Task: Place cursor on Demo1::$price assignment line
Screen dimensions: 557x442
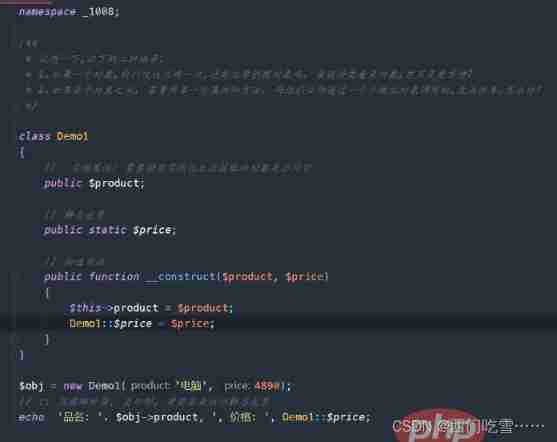Action: click(278, 323)
